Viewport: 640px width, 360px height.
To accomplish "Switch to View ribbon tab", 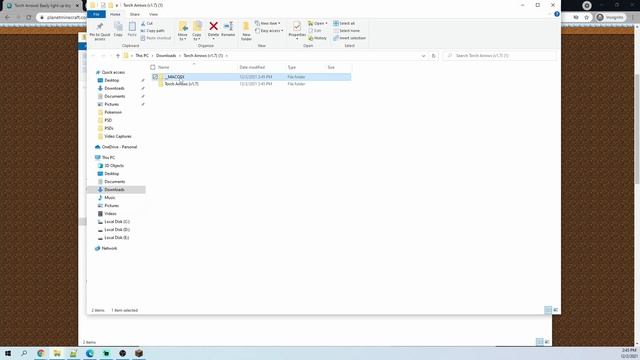I will click(153, 14).
